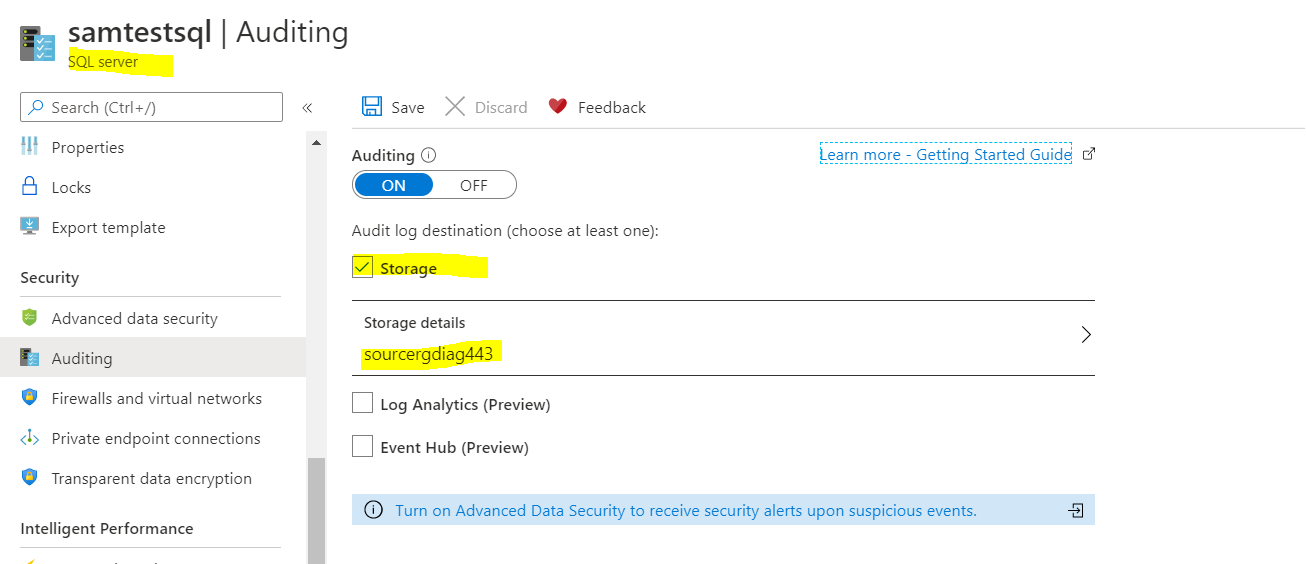Screen dimensions: 1306x564
Task: Click storage account name sourcergdiag443
Action: click(x=428, y=354)
